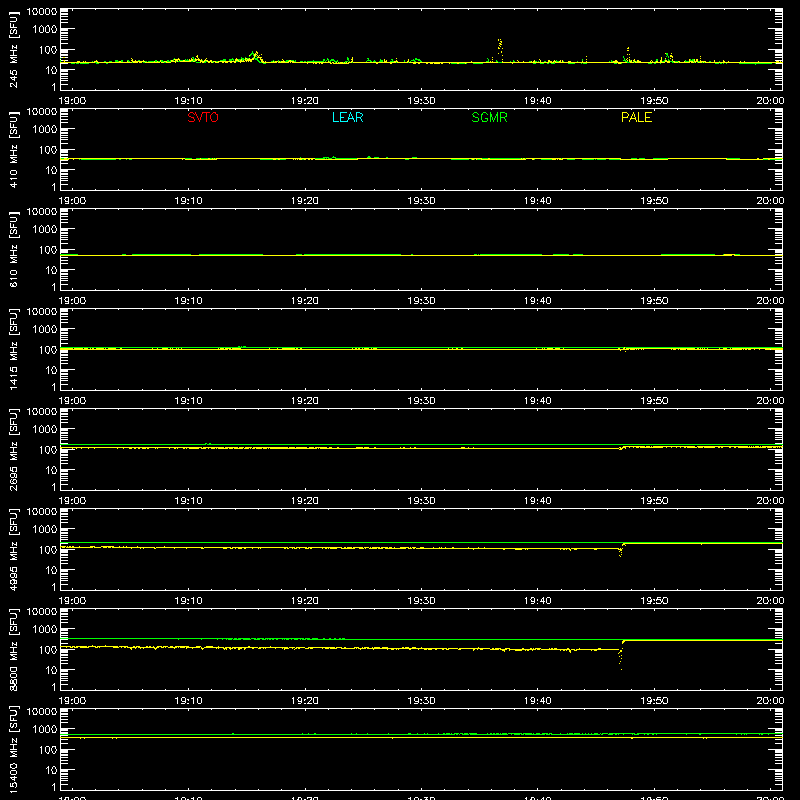Click the yellow step jump near 19:47 at 4995 MHz
Image resolution: width=800 pixels, height=800 pixels.
(x=621, y=549)
